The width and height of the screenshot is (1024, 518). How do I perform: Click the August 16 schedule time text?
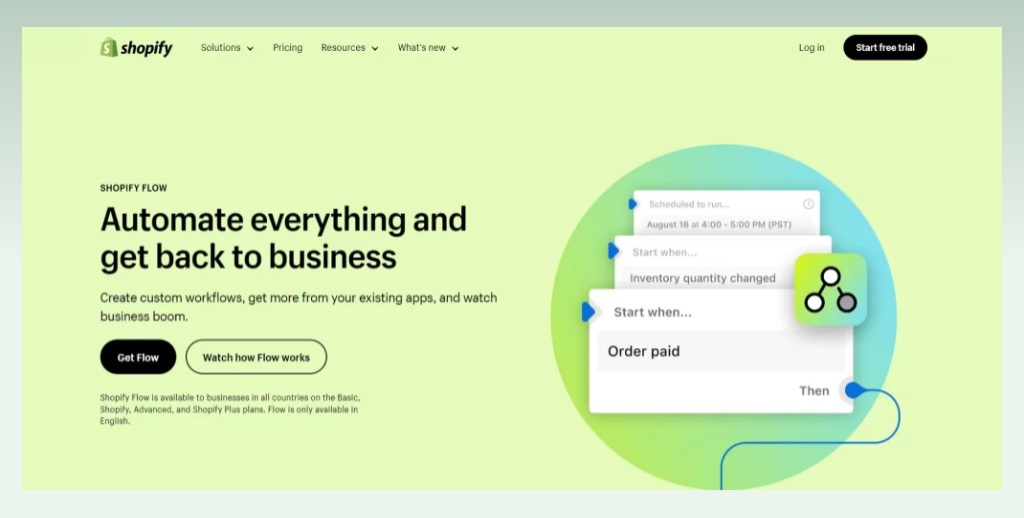719,225
